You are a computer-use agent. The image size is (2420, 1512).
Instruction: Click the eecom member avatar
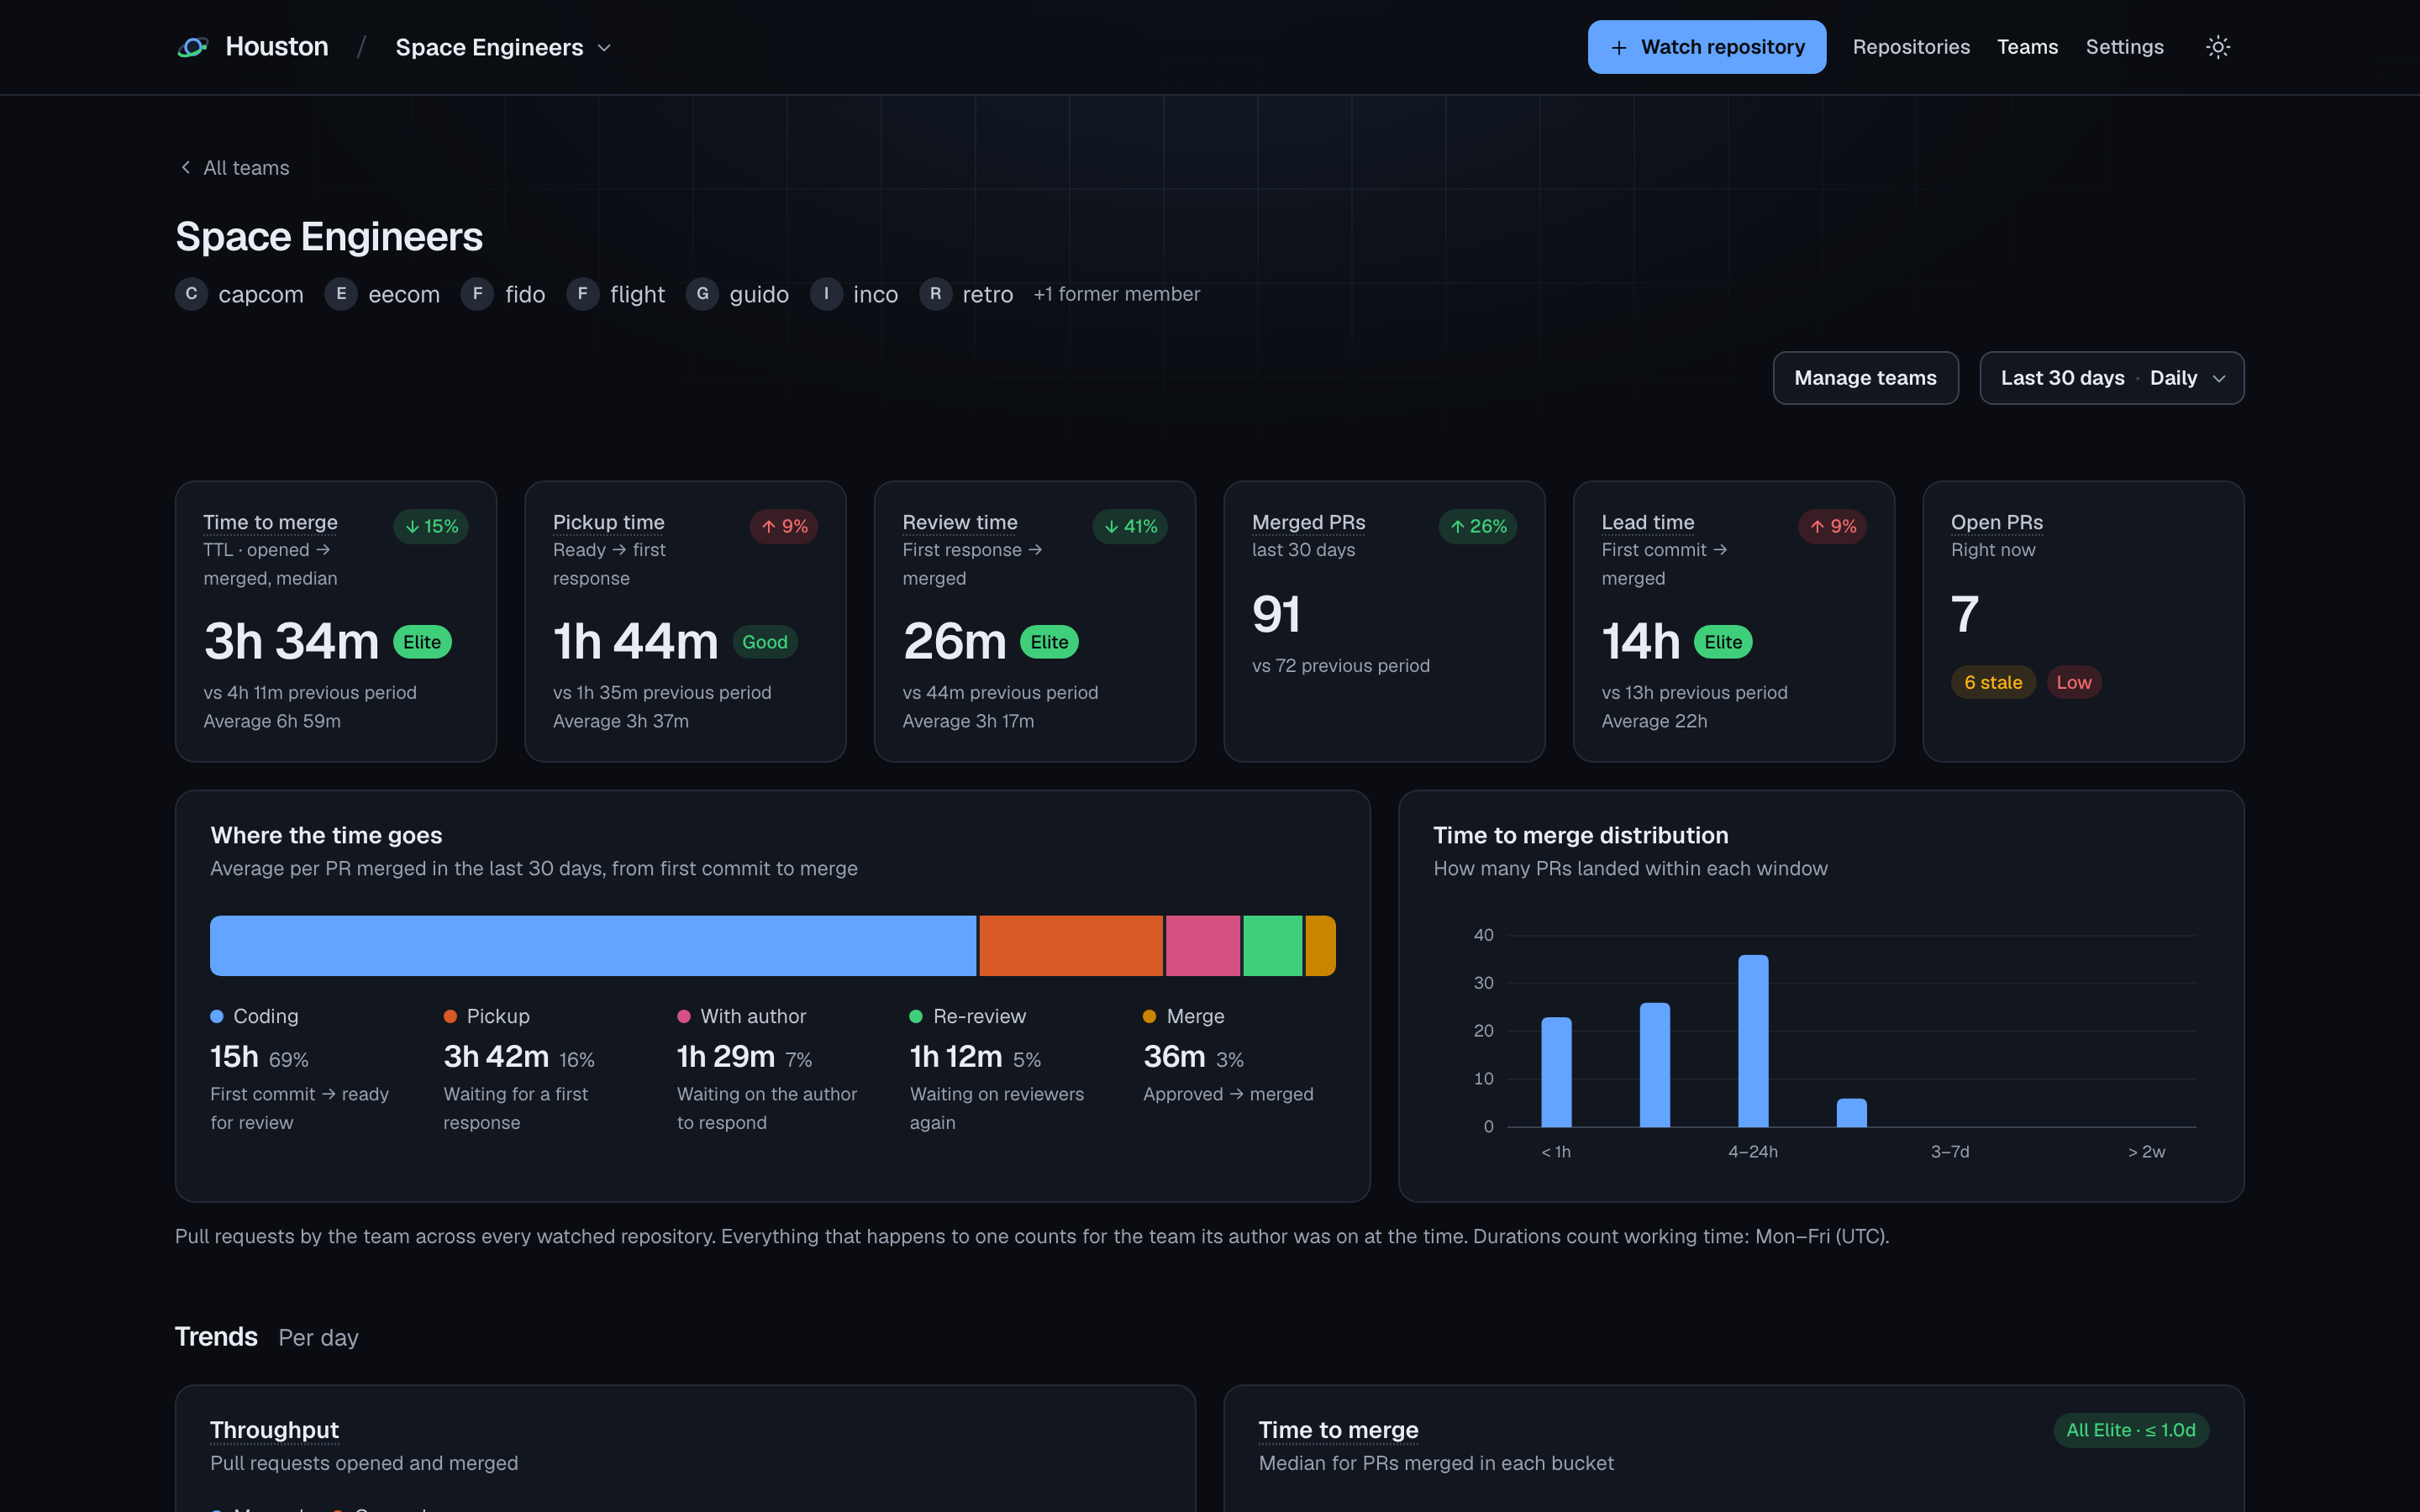click(341, 294)
